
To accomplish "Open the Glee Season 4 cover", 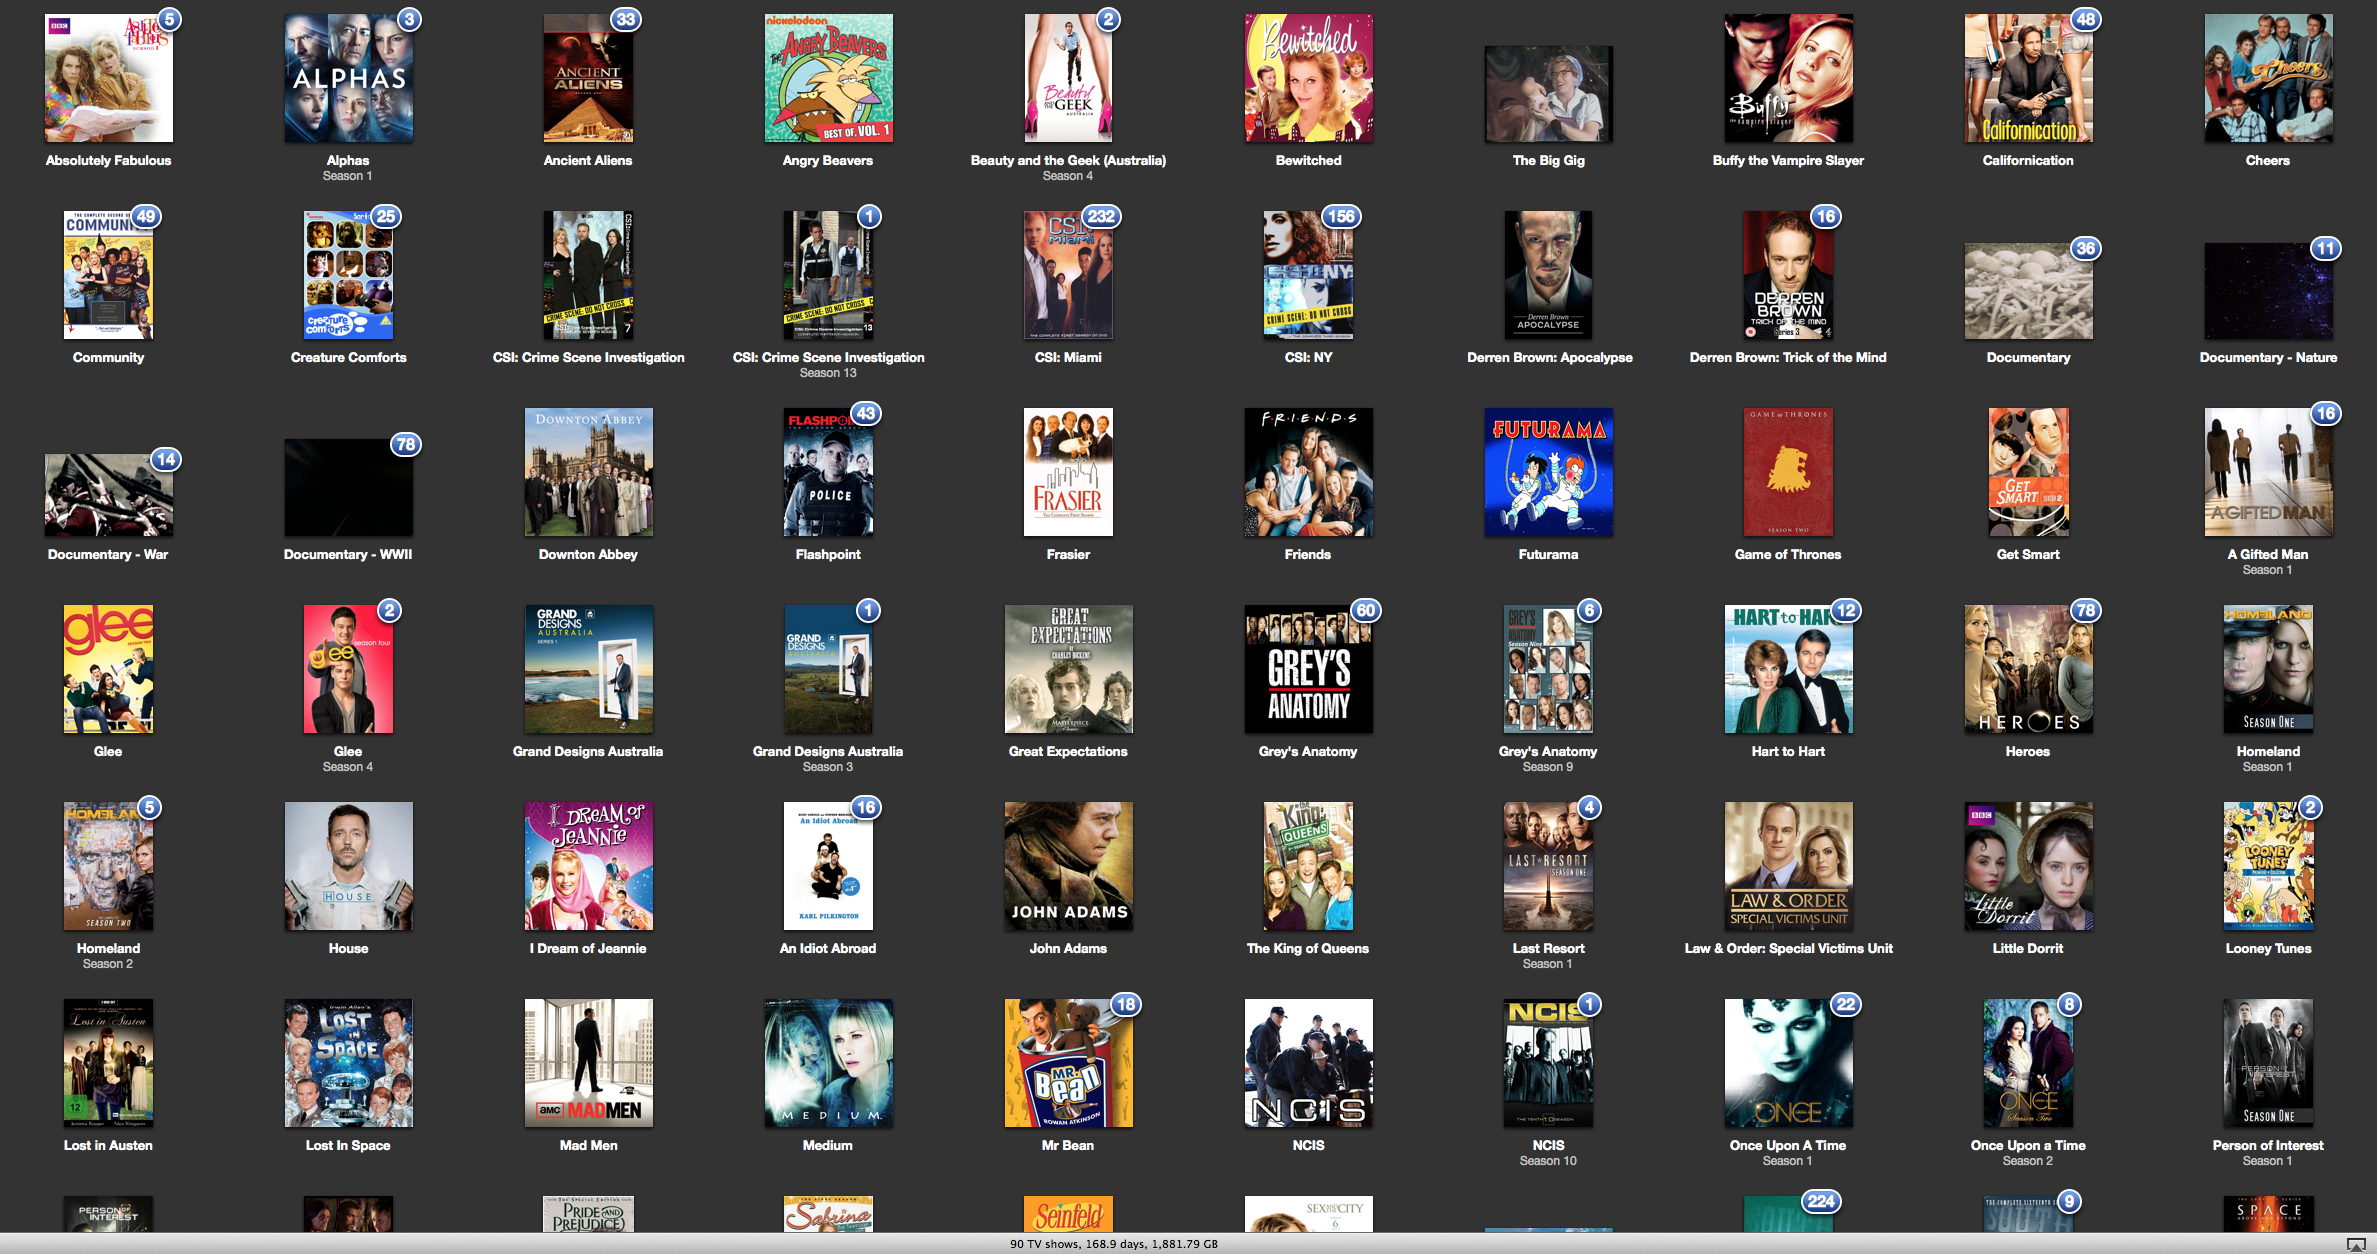I will click(x=348, y=669).
